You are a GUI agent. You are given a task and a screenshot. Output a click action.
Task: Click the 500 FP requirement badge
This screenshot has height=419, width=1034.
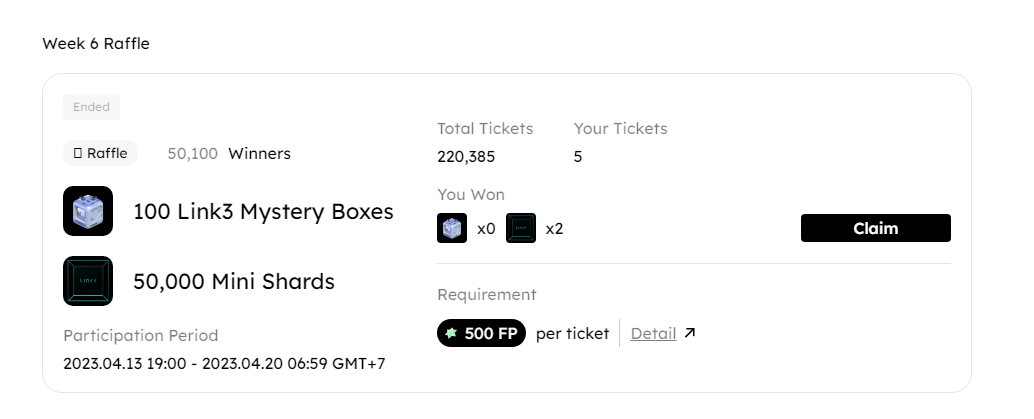[x=481, y=333]
